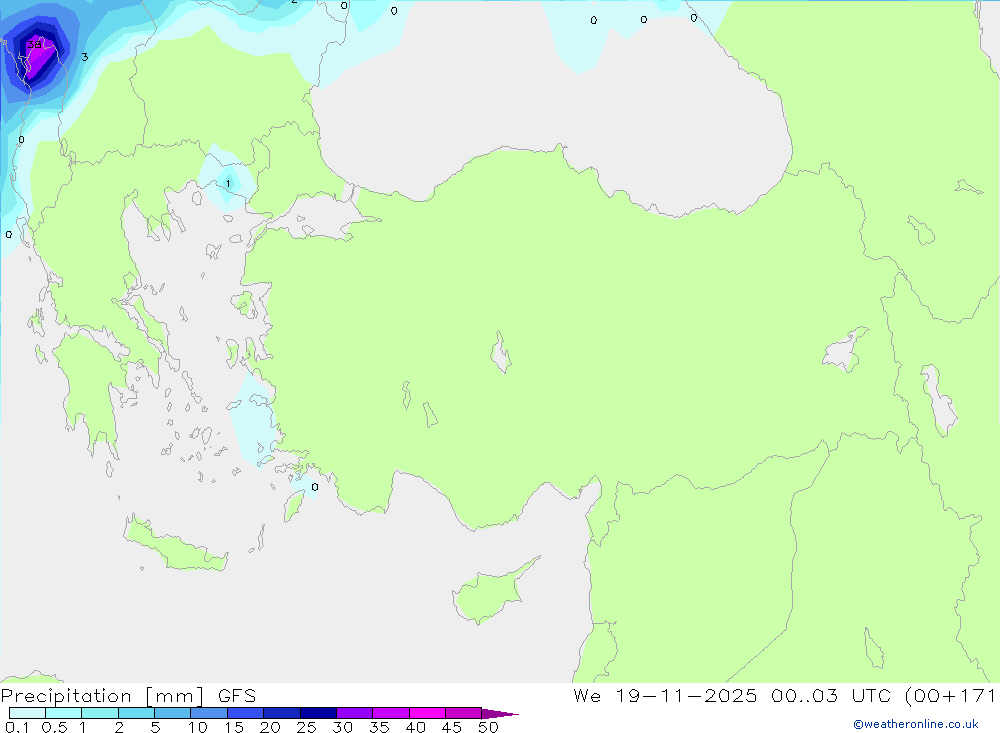Click the '50' legend scale label
This screenshot has height=733, width=1000.
click(488, 727)
